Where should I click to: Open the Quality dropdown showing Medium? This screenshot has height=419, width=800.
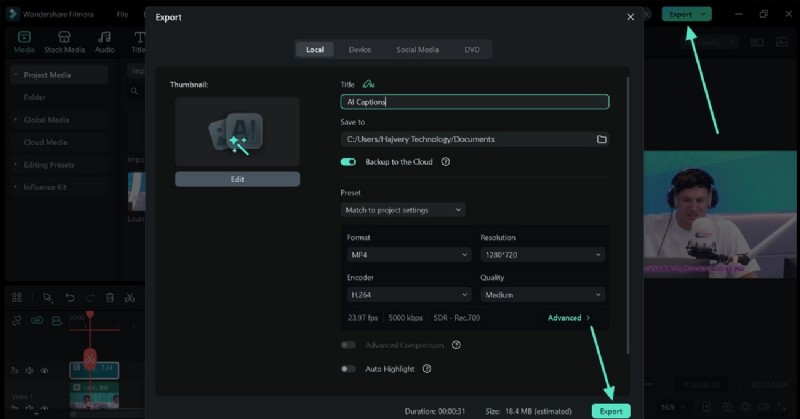coord(542,294)
